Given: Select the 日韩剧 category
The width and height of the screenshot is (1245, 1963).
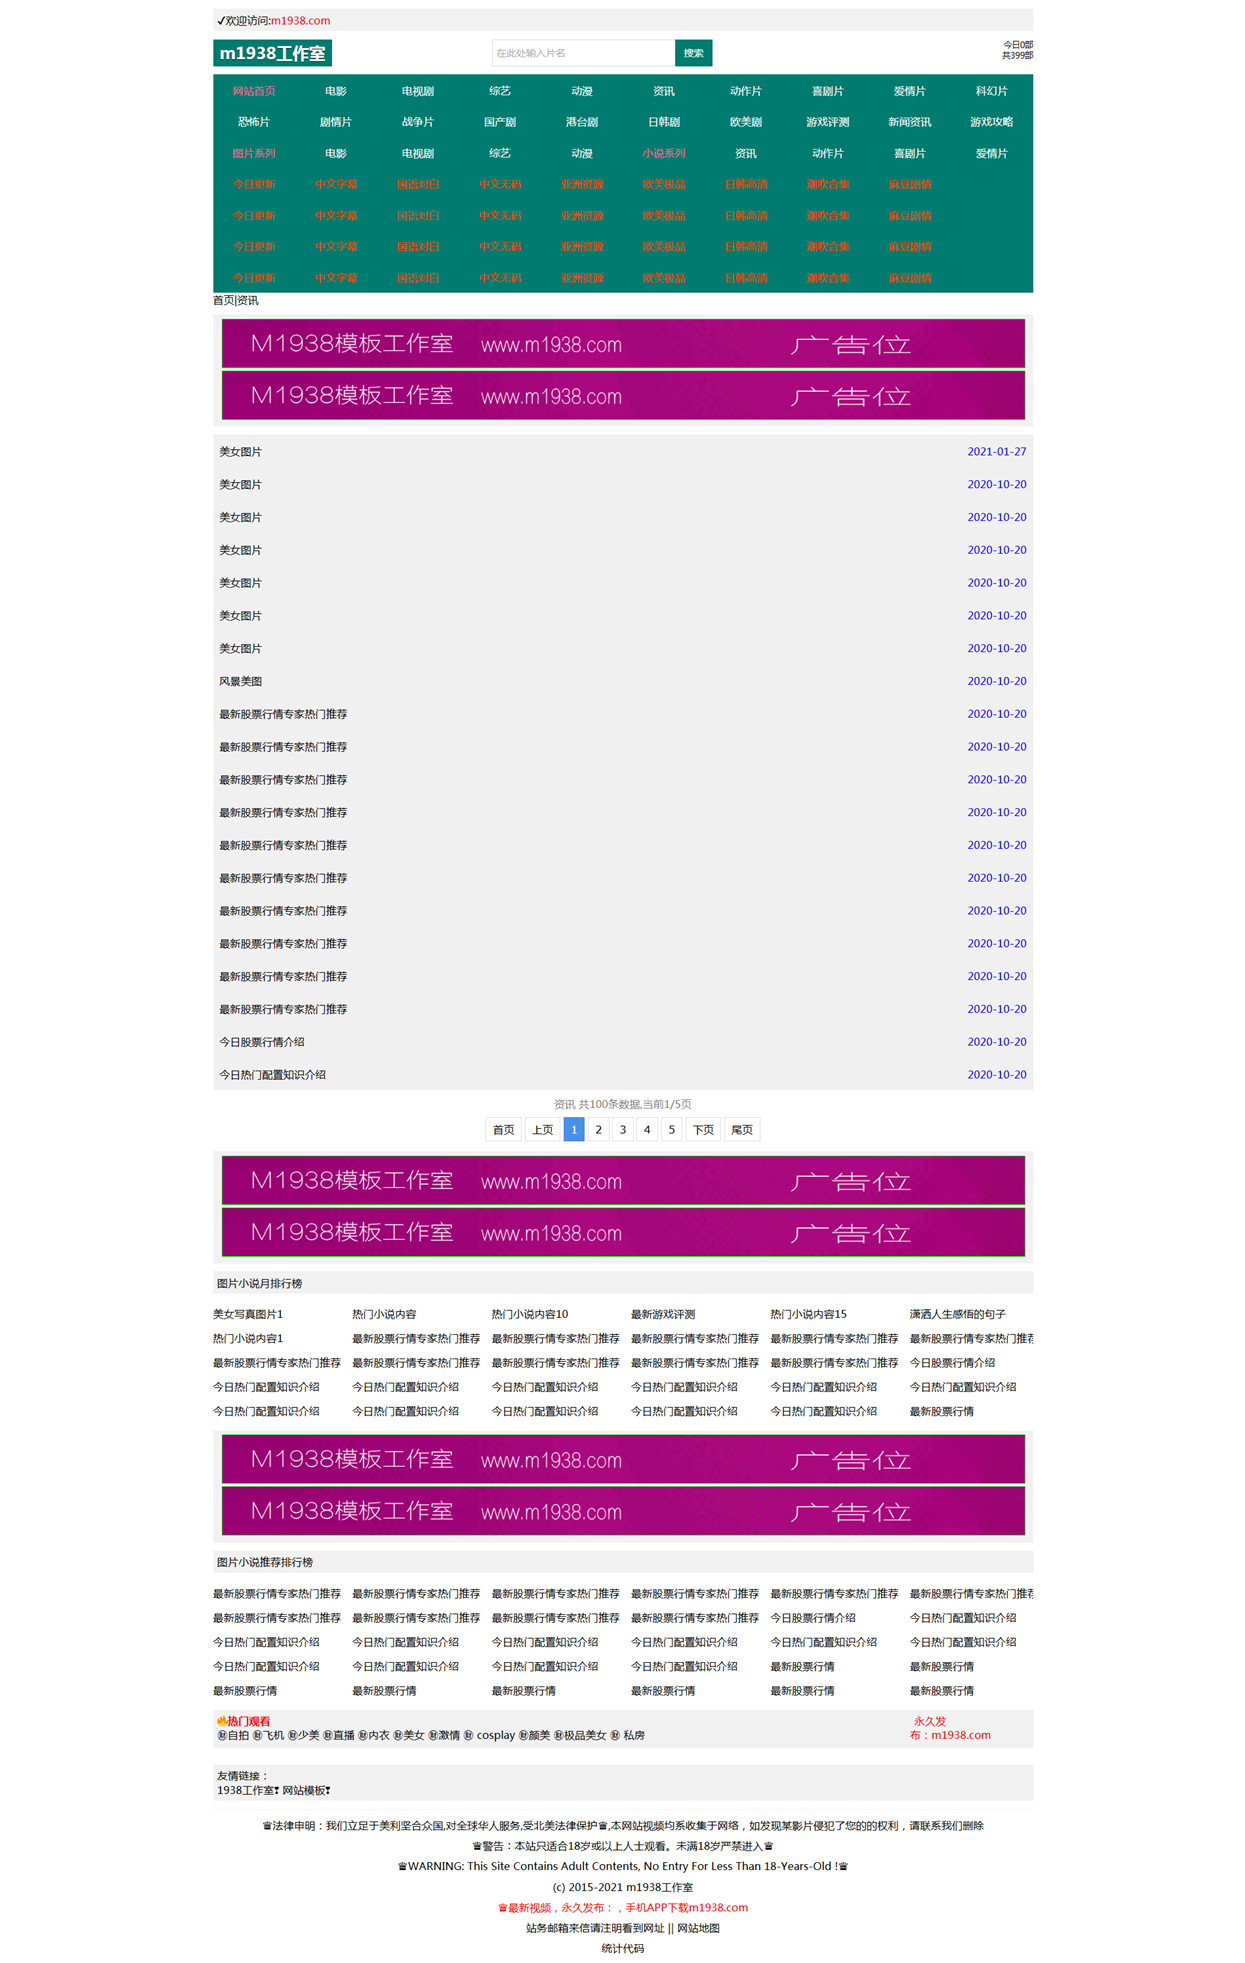Looking at the screenshot, I should click(x=664, y=122).
